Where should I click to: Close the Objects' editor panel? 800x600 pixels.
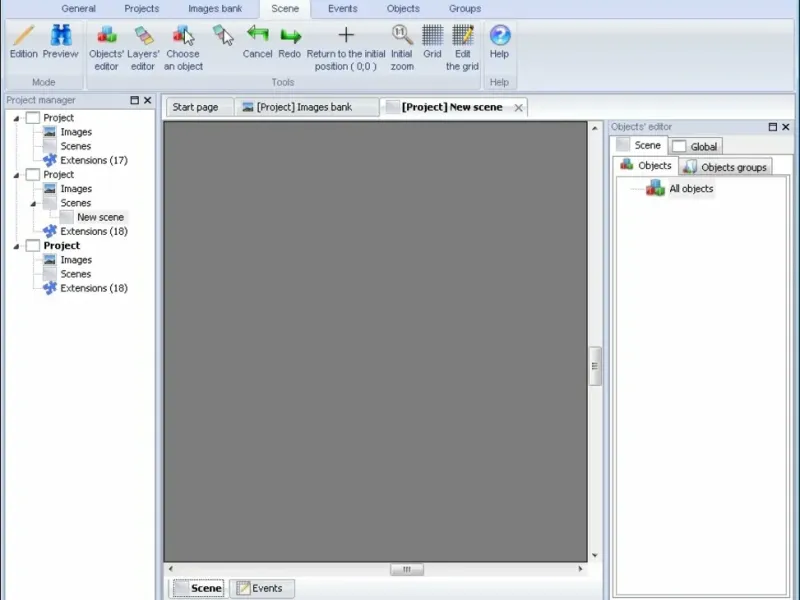(786, 127)
